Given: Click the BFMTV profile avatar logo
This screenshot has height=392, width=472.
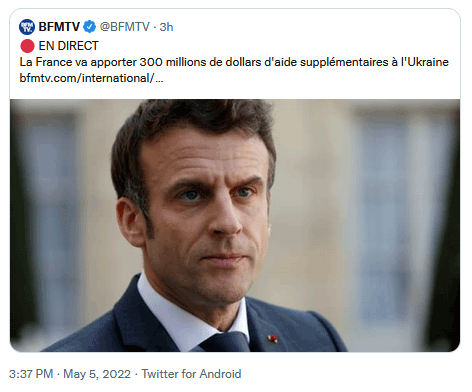Looking at the screenshot, I should [27, 27].
